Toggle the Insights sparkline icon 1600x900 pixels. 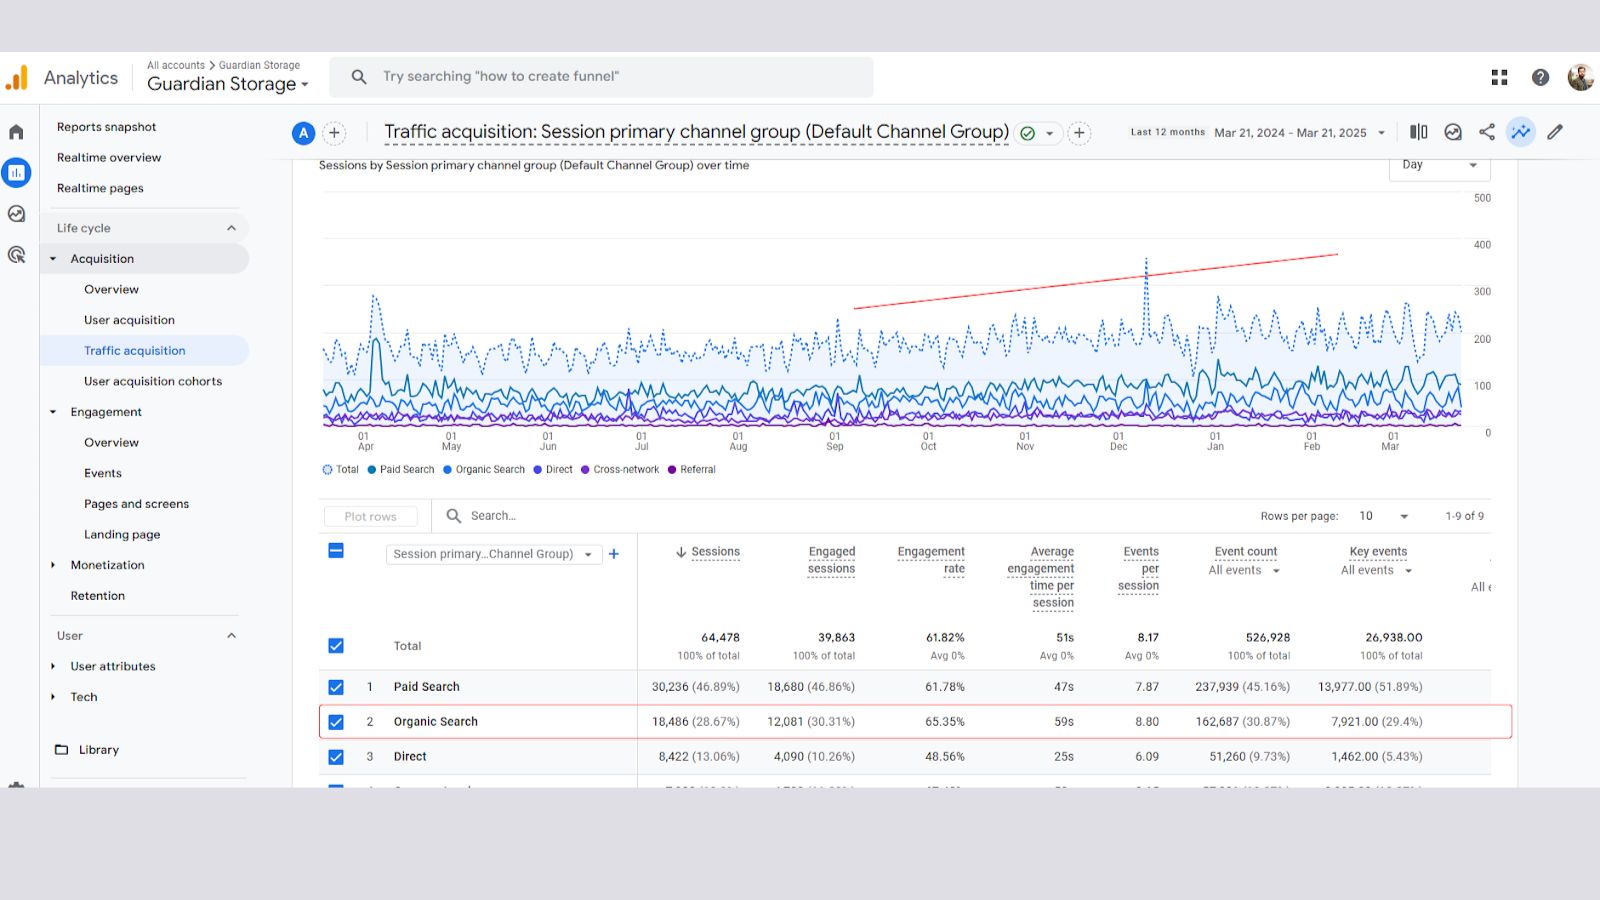(1521, 132)
